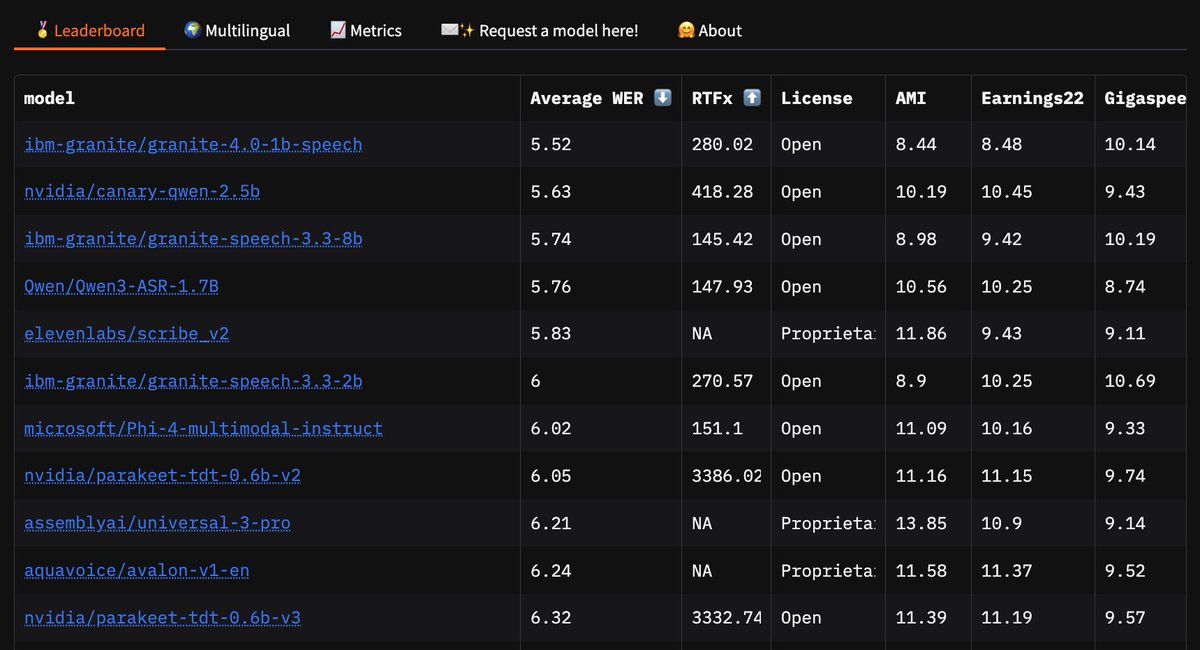
Task: Sort by the Average WER column header
Action: point(601,98)
